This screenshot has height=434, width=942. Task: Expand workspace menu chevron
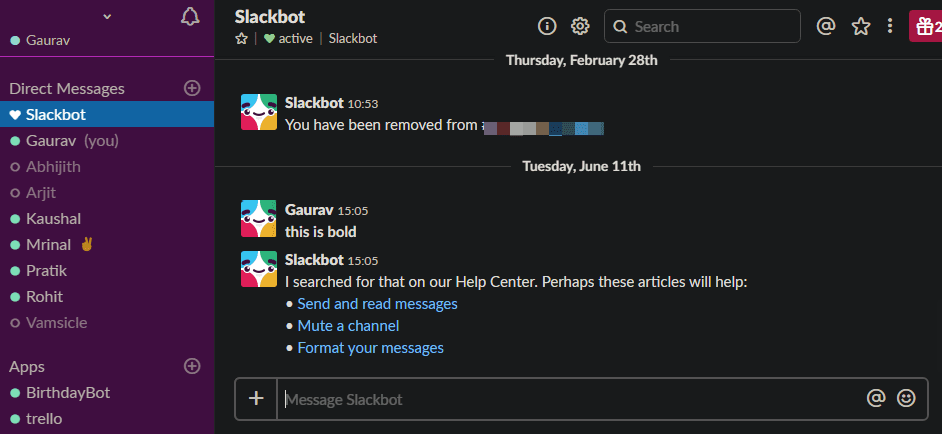[108, 16]
